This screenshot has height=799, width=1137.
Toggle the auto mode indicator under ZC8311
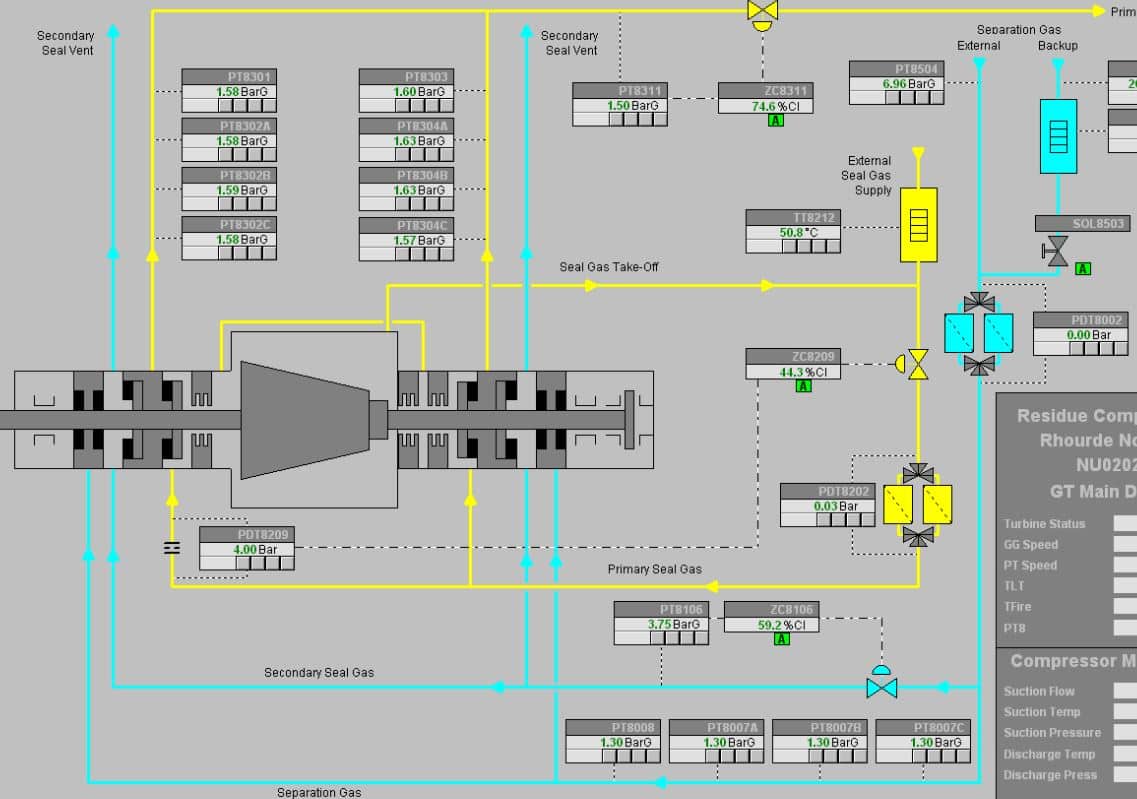(775, 121)
